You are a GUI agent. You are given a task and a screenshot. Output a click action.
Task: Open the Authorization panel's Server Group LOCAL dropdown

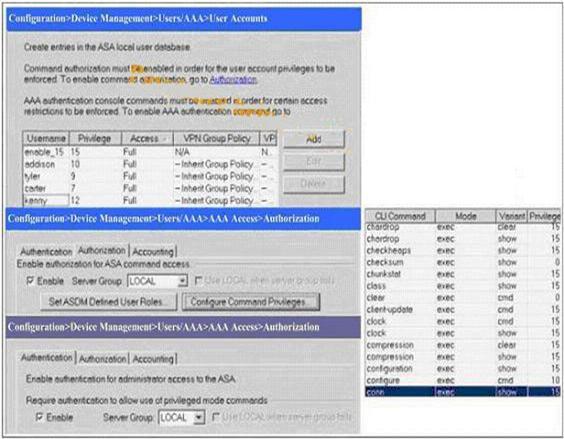pos(183,281)
